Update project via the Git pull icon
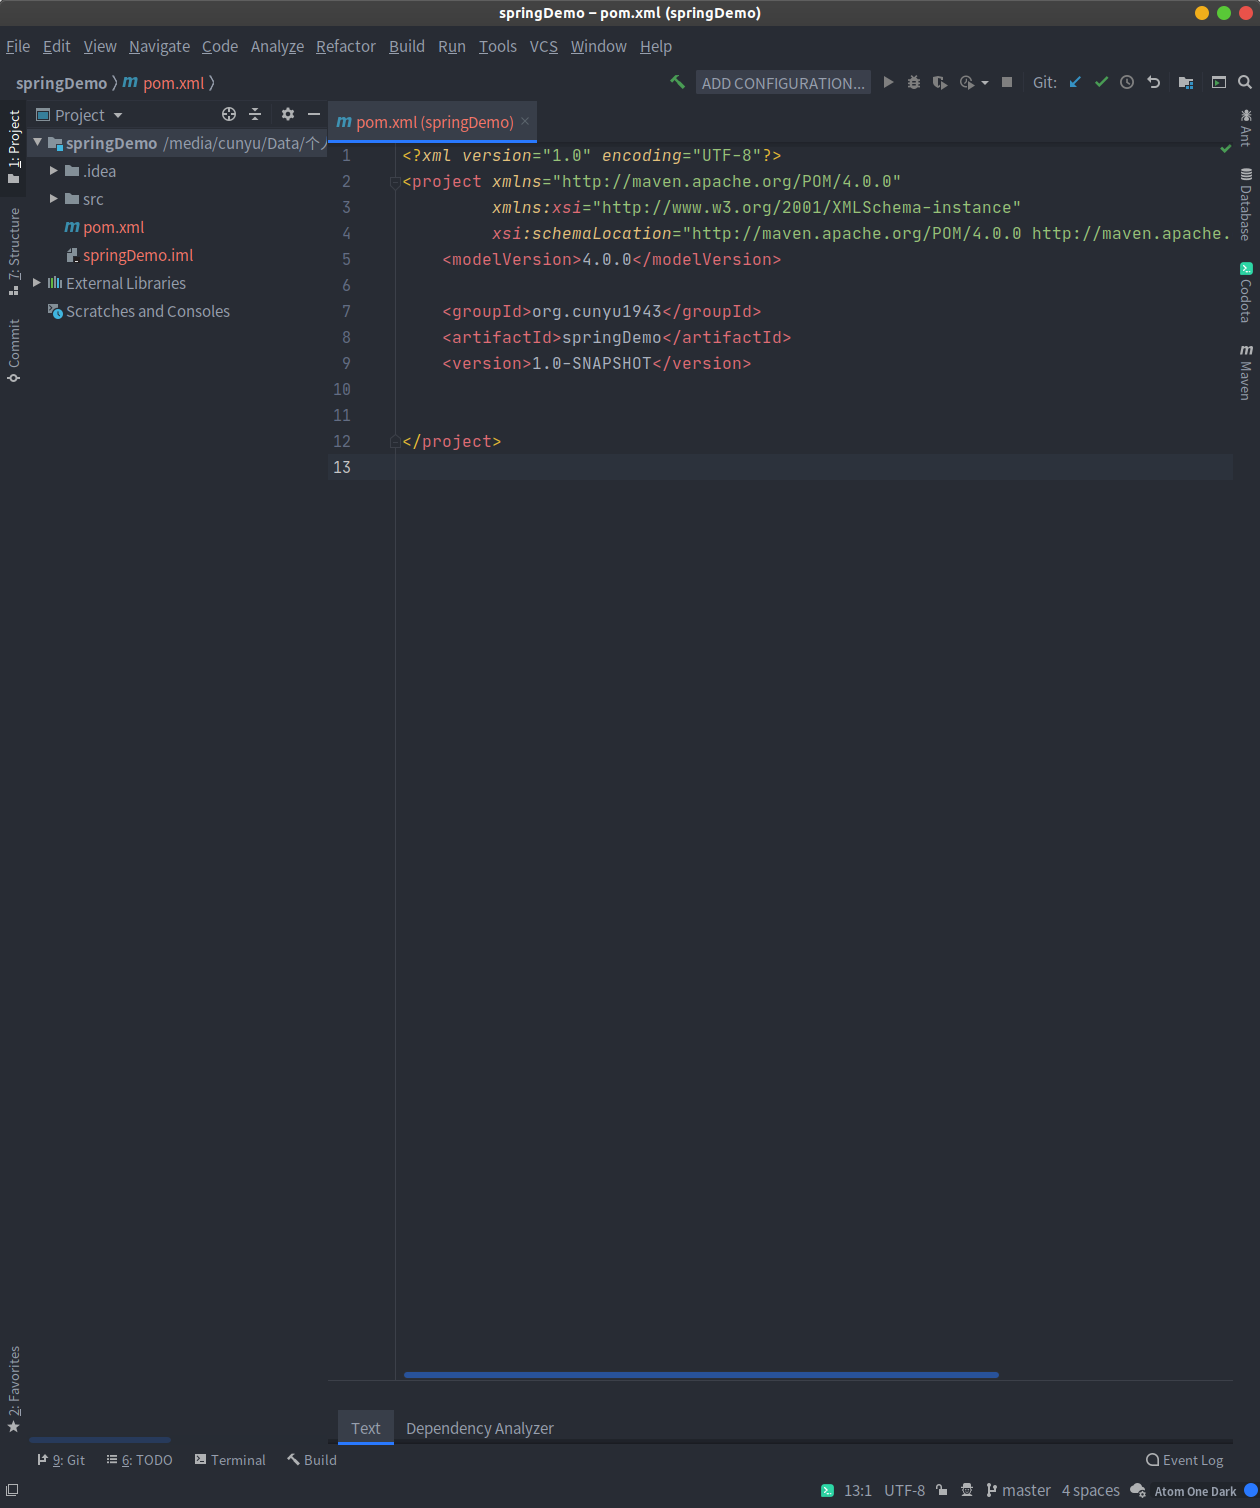1260x1508 pixels. [1074, 82]
